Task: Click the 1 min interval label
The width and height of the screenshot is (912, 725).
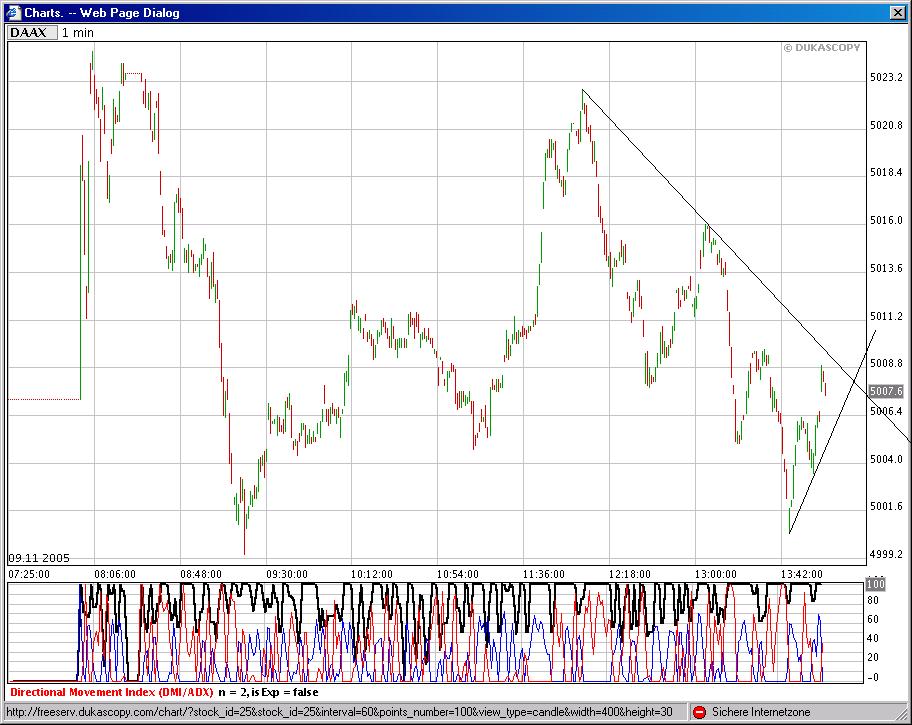Action: 77,33
